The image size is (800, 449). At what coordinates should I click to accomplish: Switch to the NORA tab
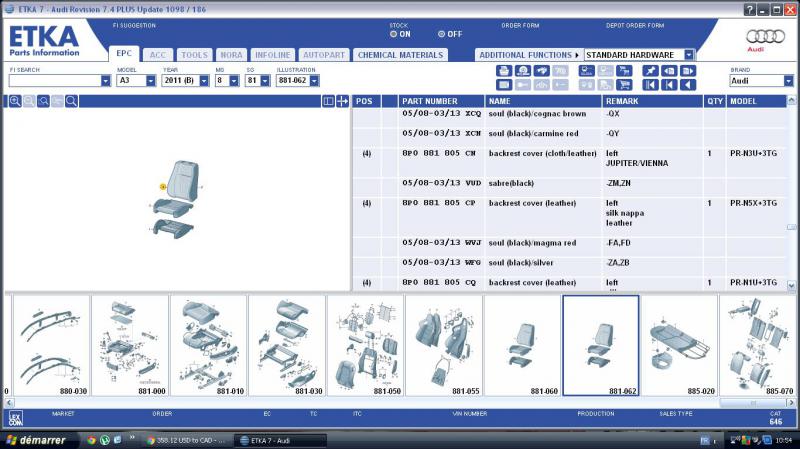[231, 55]
